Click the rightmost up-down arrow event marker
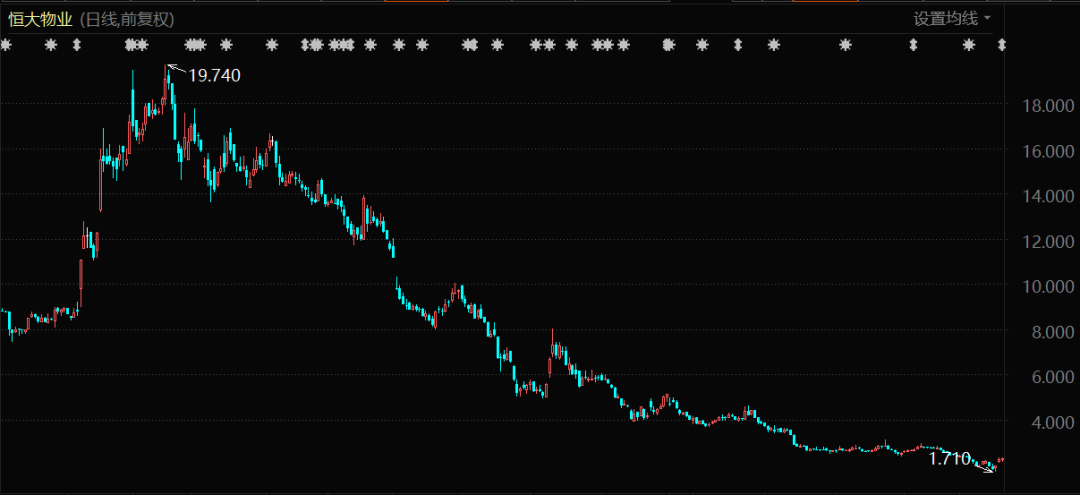 [x=1003, y=45]
